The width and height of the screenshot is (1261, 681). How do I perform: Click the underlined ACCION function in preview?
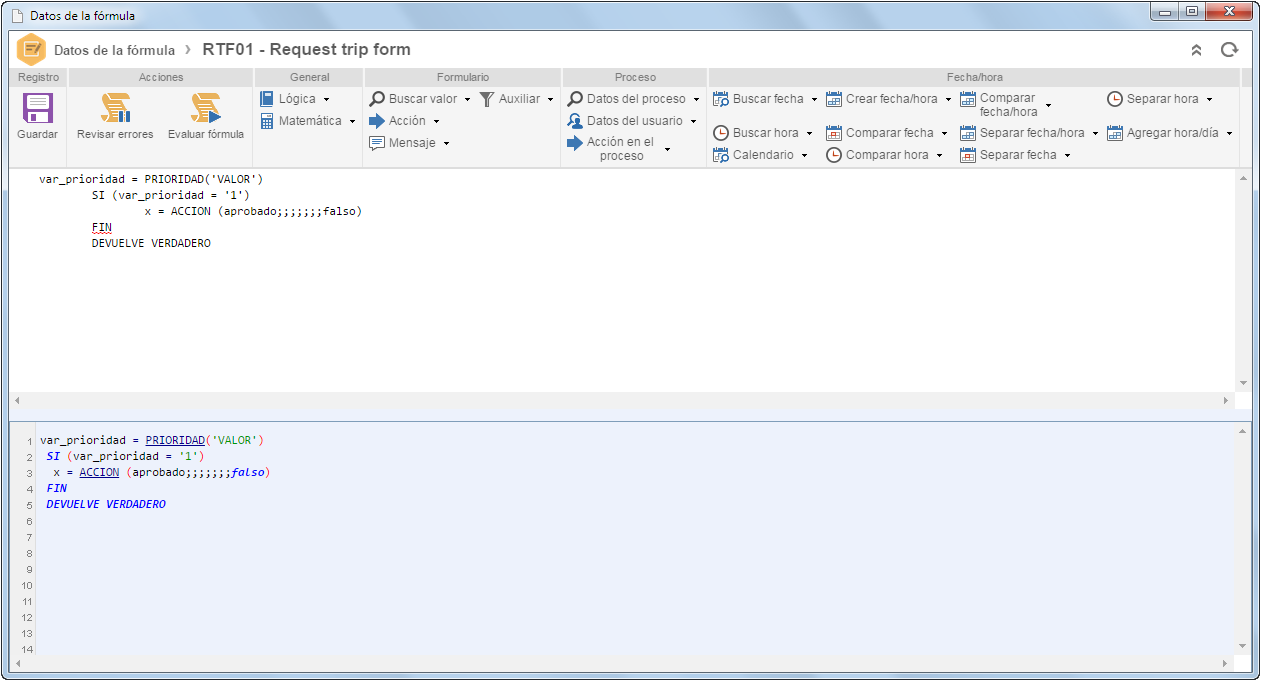click(x=99, y=472)
